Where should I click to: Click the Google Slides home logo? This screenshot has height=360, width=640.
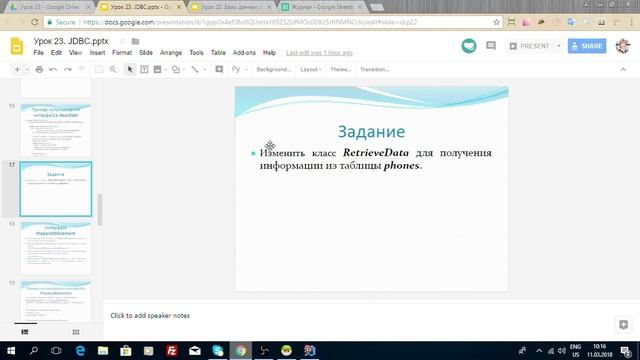[17, 46]
